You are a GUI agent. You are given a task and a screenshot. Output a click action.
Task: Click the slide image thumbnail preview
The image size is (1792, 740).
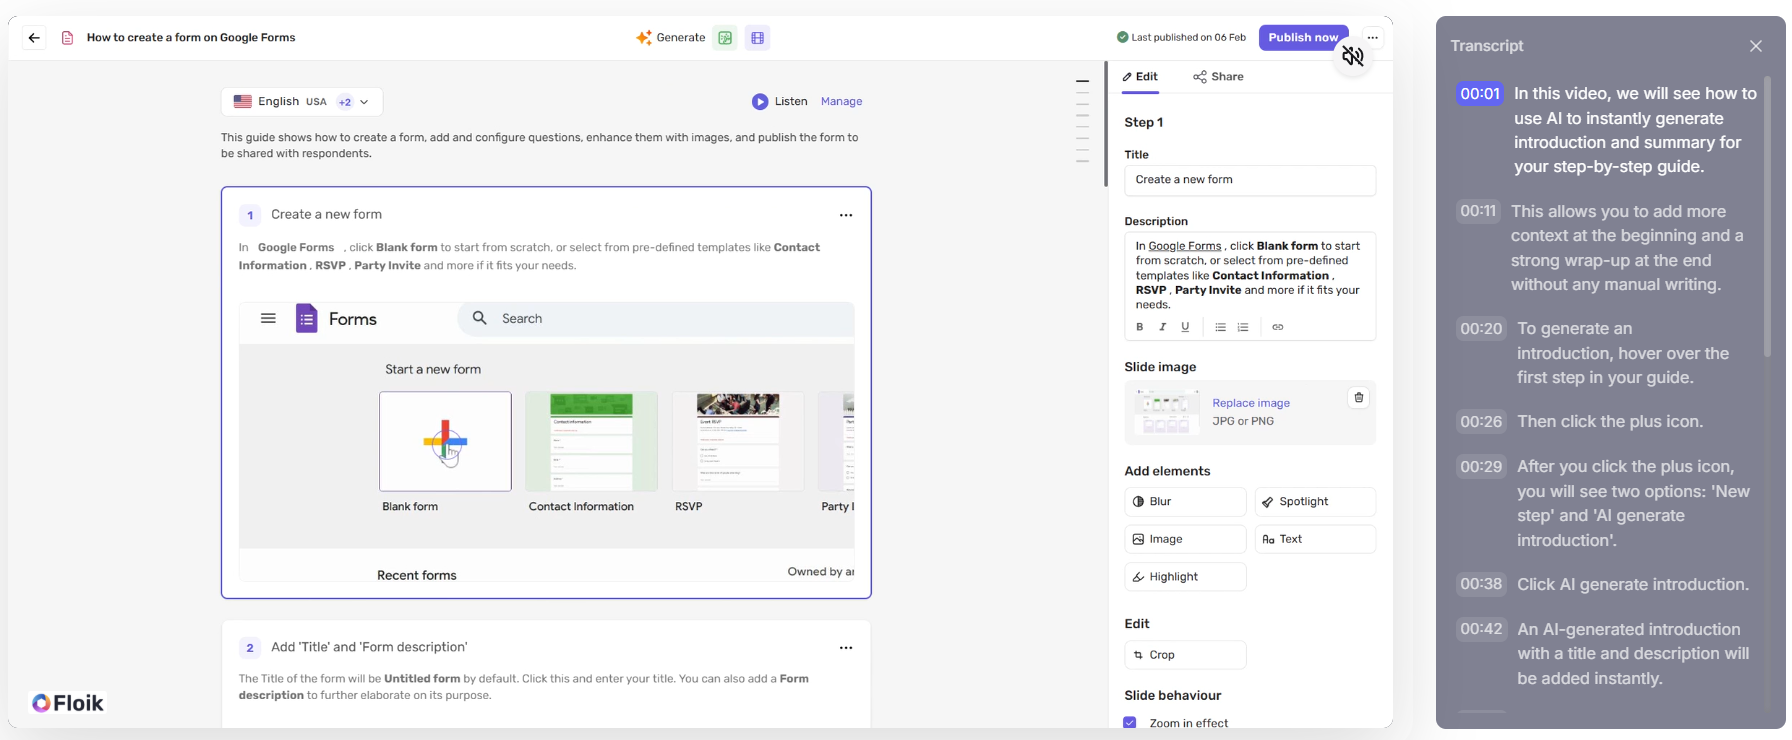click(x=1167, y=412)
